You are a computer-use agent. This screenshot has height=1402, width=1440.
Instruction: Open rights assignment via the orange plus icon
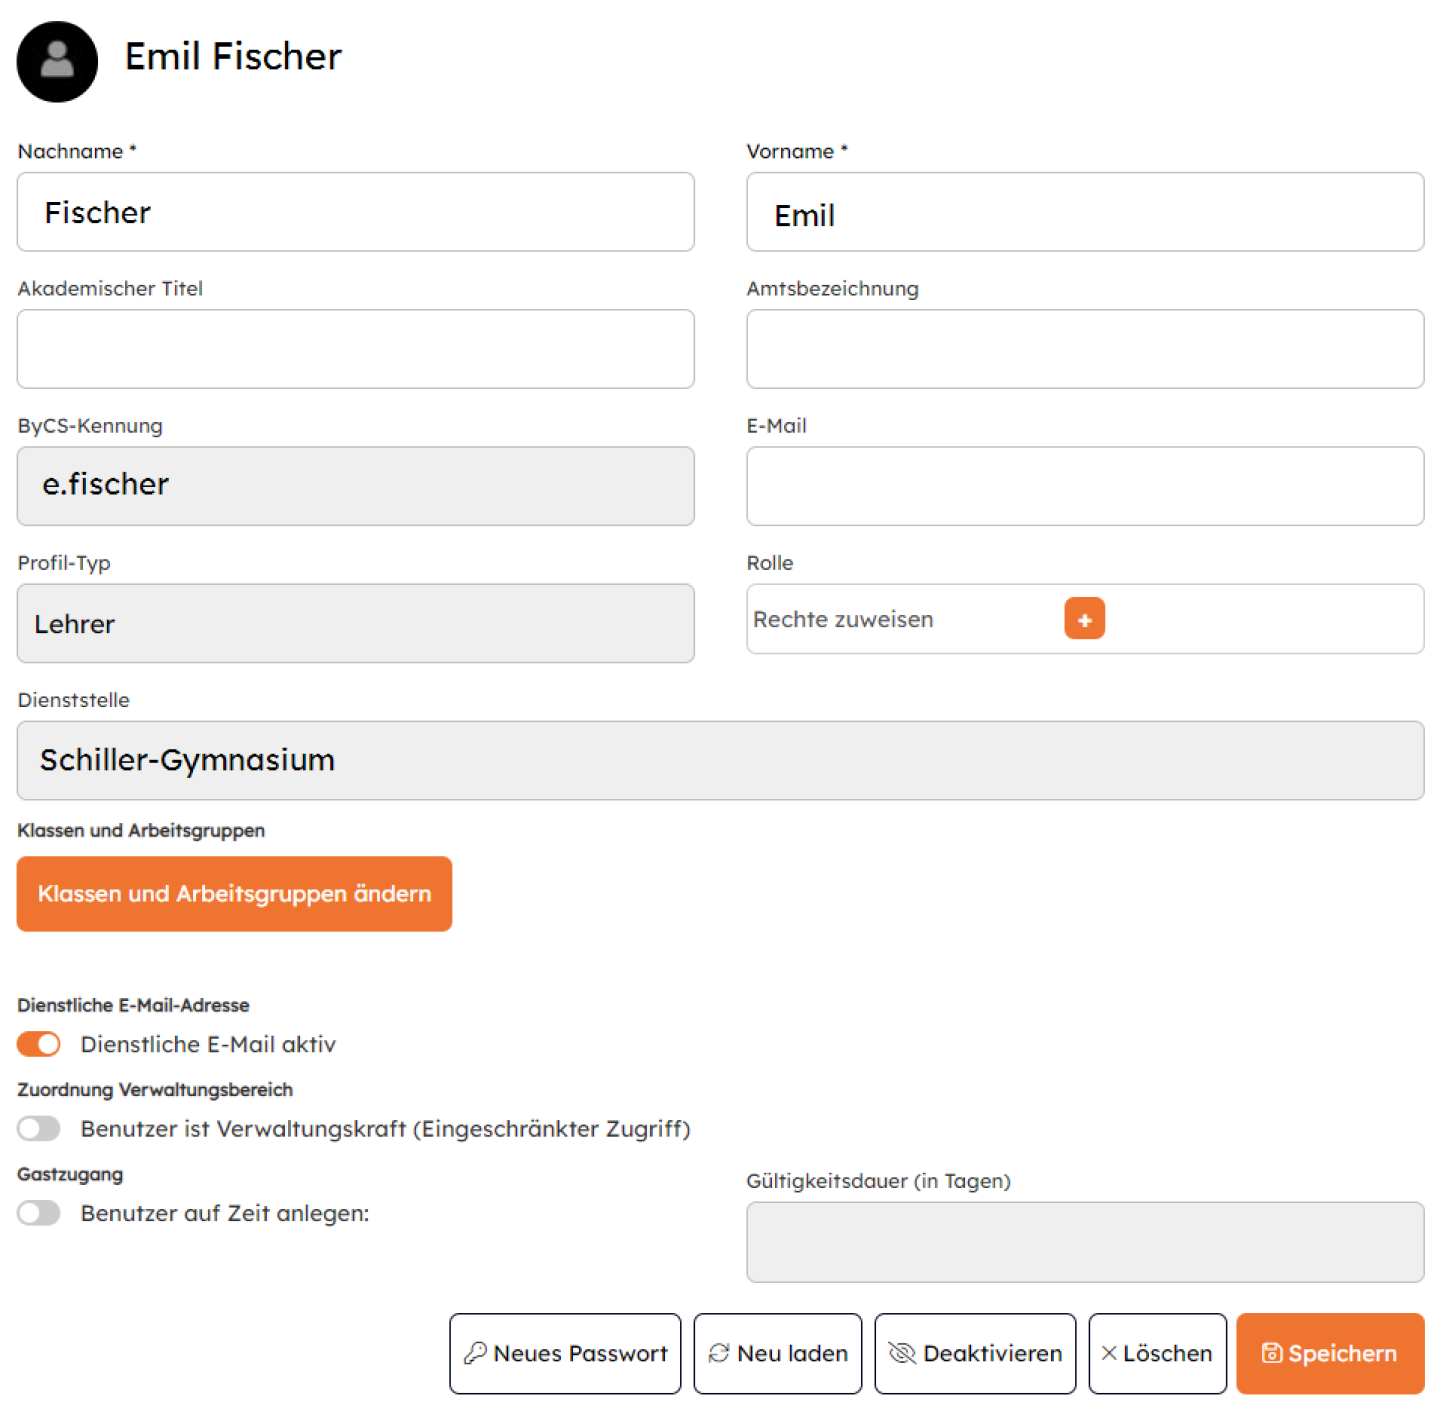[1084, 618]
